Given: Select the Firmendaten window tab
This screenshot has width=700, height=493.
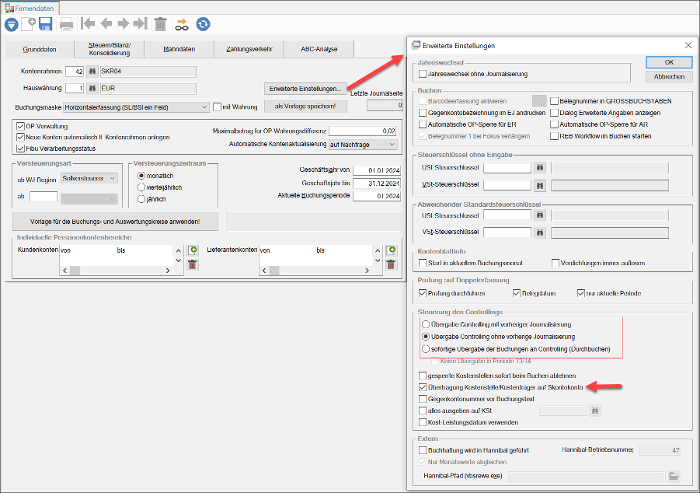Looking at the screenshot, I should click(x=29, y=8).
